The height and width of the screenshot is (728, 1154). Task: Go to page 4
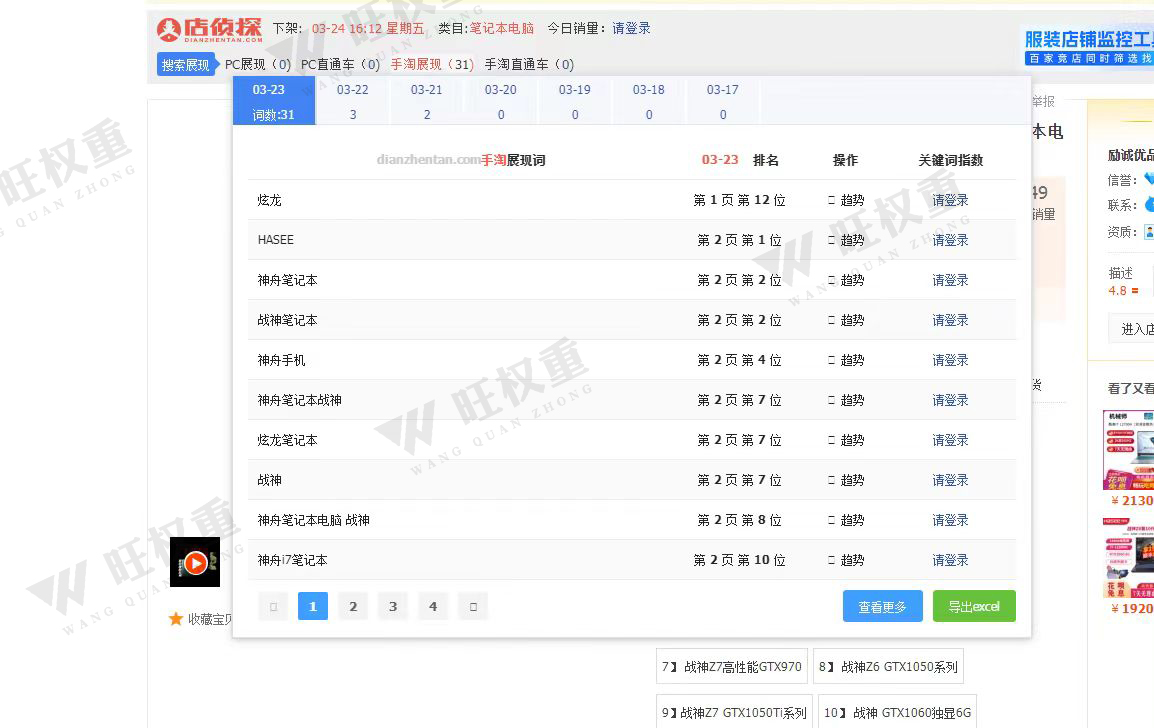pos(433,607)
